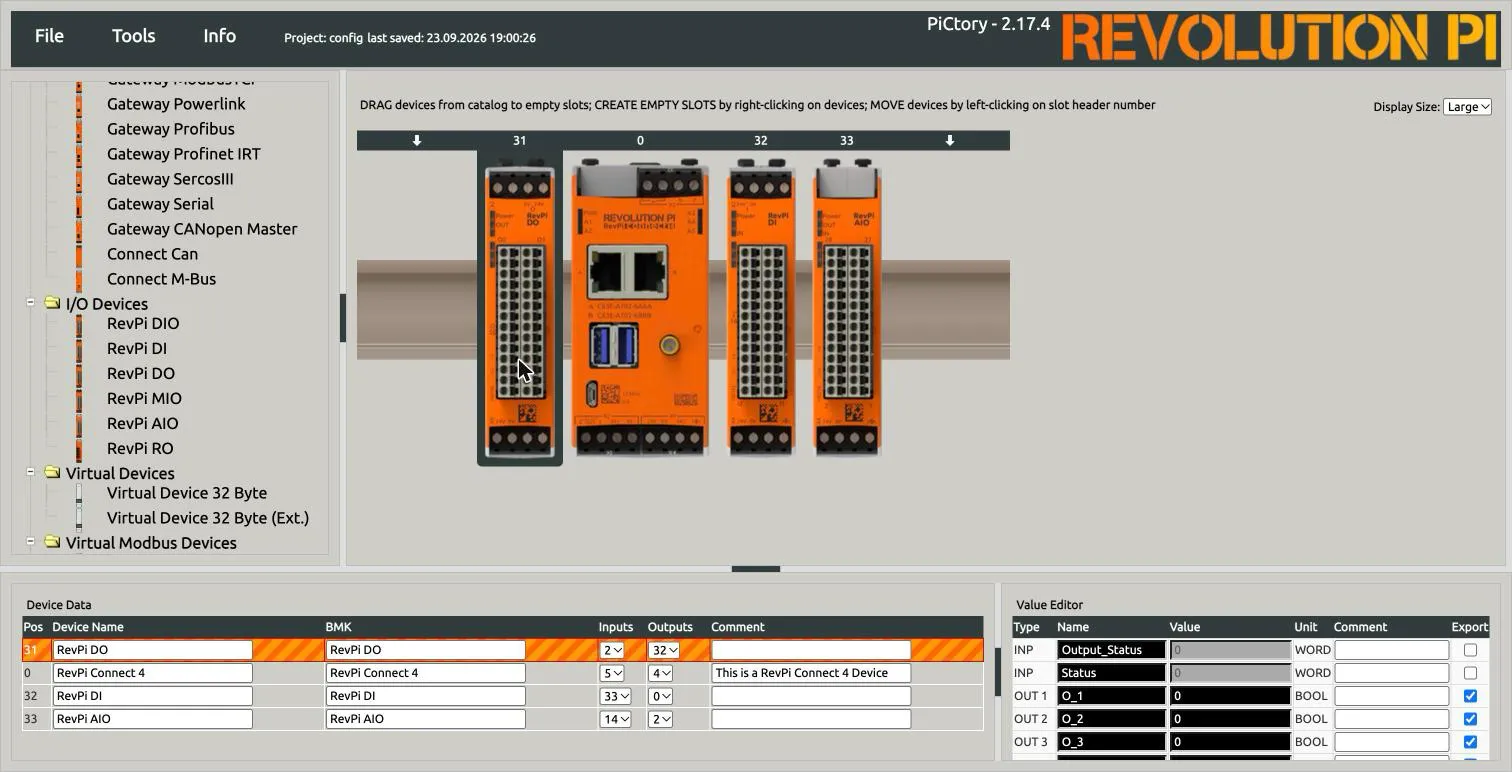Image resolution: width=1512 pixels, height=772 pixels.
Task: Click the comment field for O_2
Action: point(1391,719)
